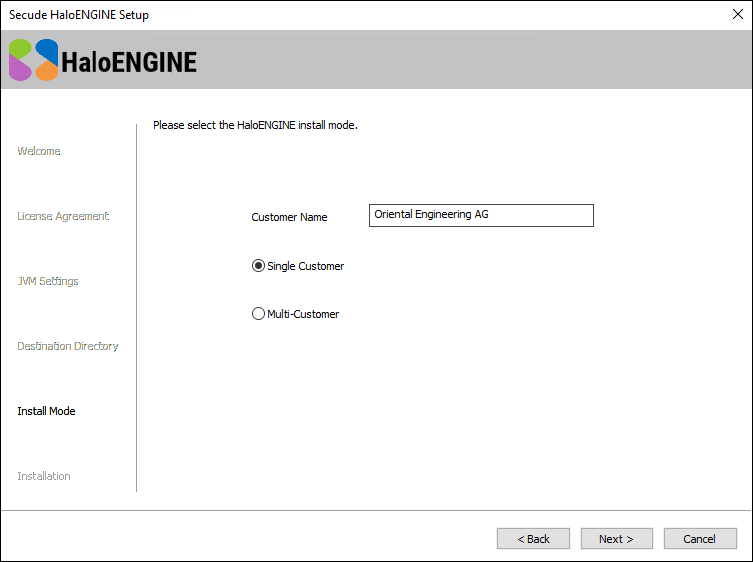
Task: Cancel the HaloENGINE setup
Action: point(699,539)
